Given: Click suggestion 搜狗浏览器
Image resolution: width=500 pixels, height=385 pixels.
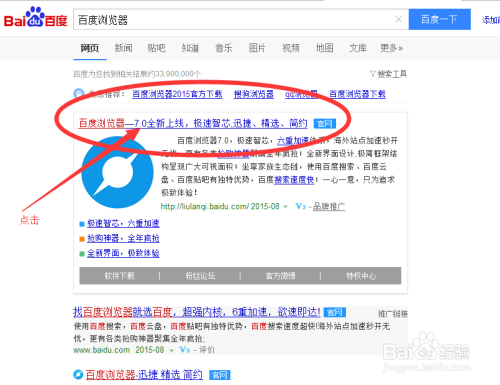Looking at the screenshot, I should point(254,94).
